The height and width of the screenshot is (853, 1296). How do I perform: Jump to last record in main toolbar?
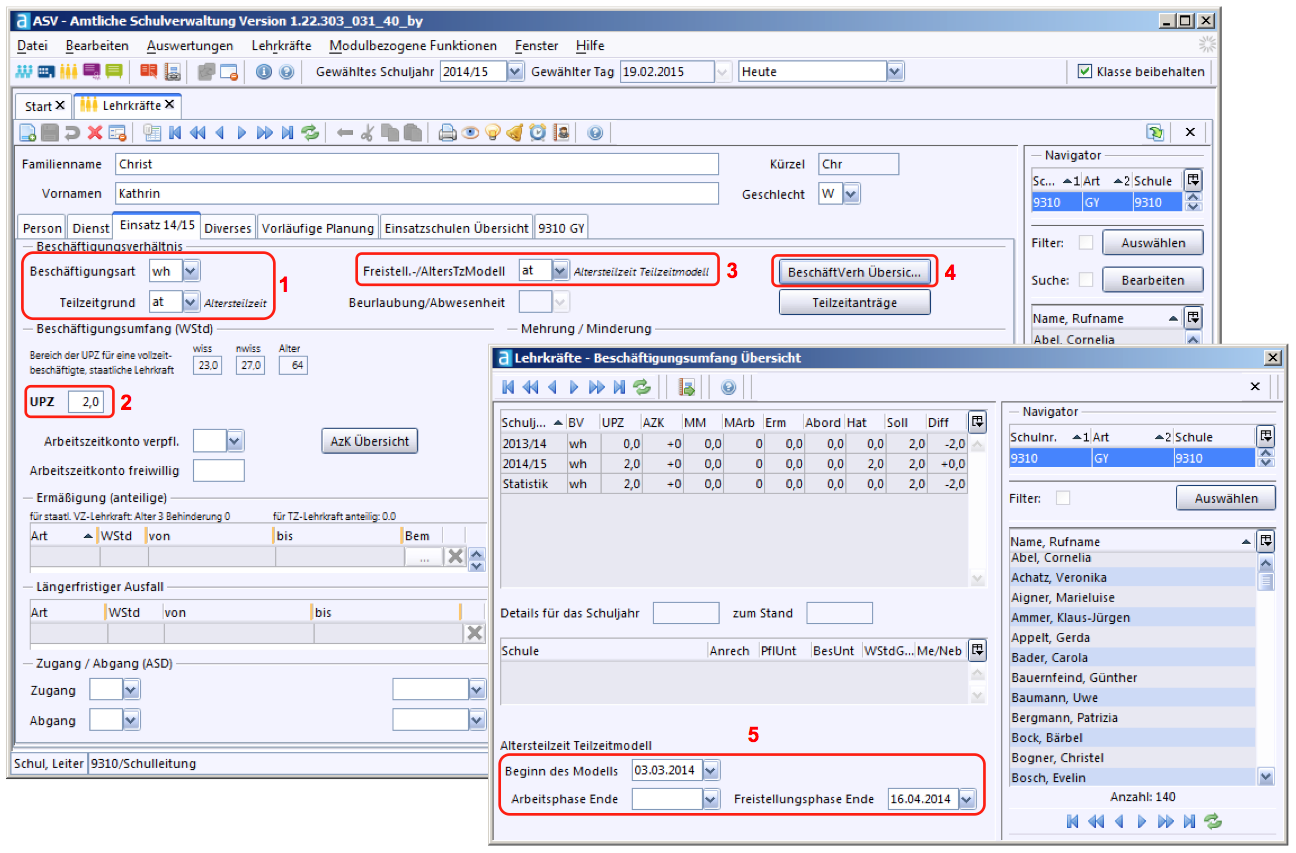288,133
